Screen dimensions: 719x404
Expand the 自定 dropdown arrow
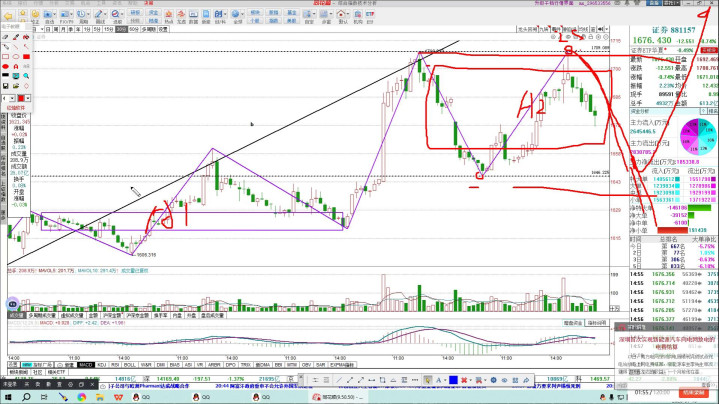[x=314, y=14]
